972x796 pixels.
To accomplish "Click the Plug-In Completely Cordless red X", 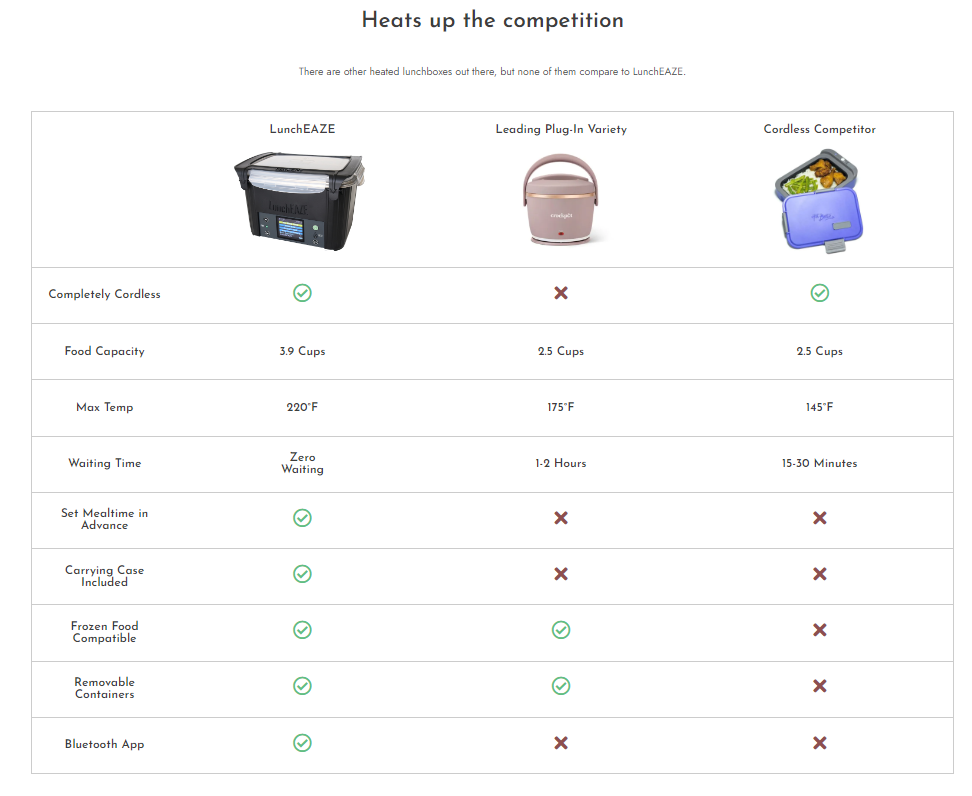I will (561, 293).
